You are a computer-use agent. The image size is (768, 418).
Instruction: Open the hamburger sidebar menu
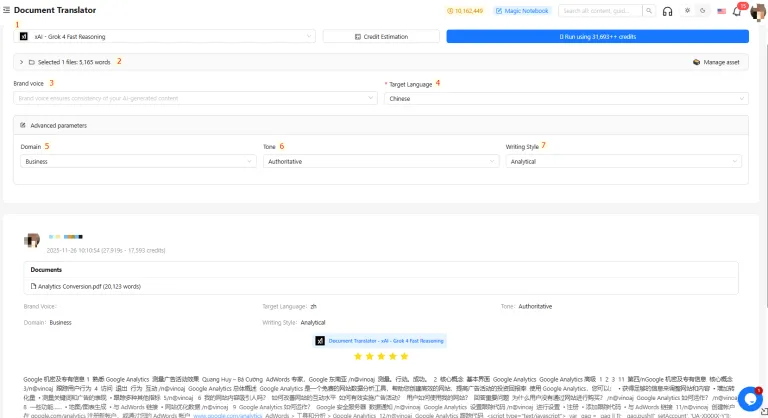coord(6,10)
